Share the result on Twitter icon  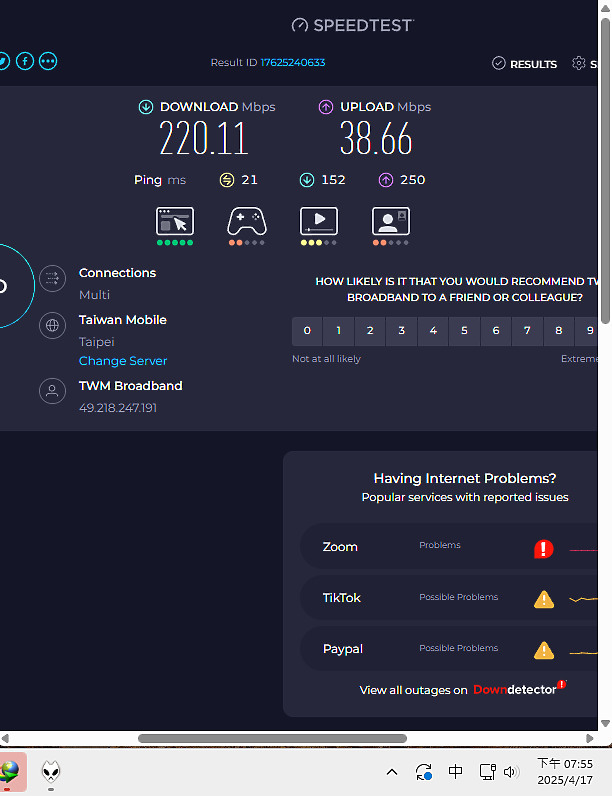(x=3, y=61)
